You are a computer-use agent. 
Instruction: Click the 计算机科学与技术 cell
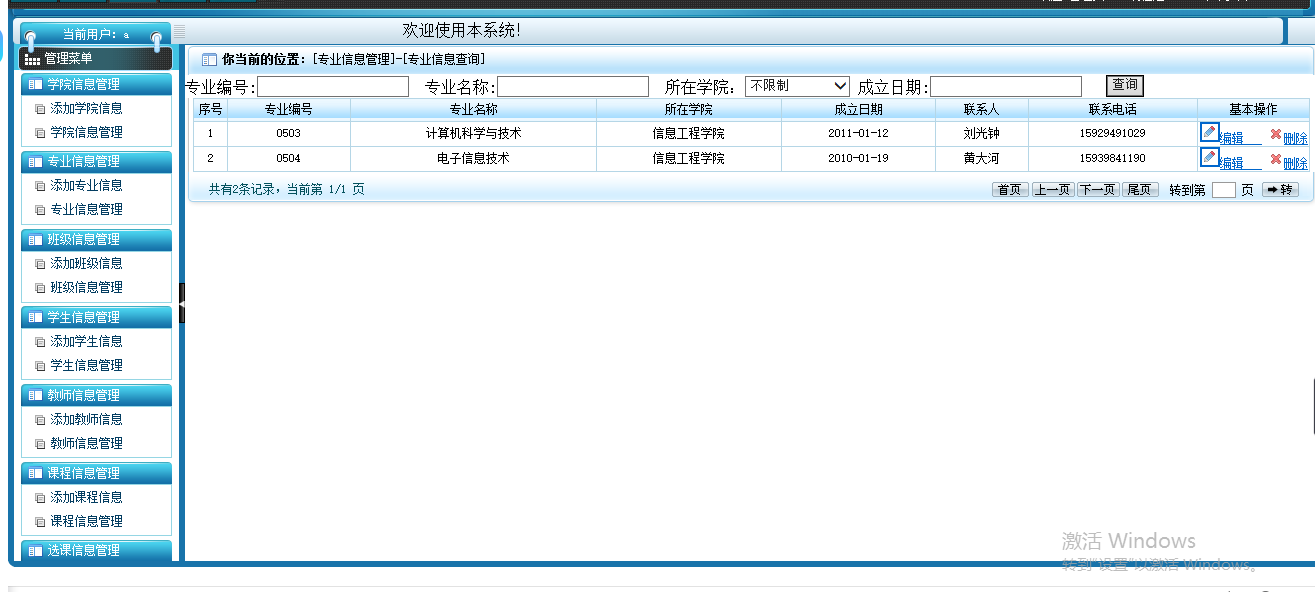(473, 133)
